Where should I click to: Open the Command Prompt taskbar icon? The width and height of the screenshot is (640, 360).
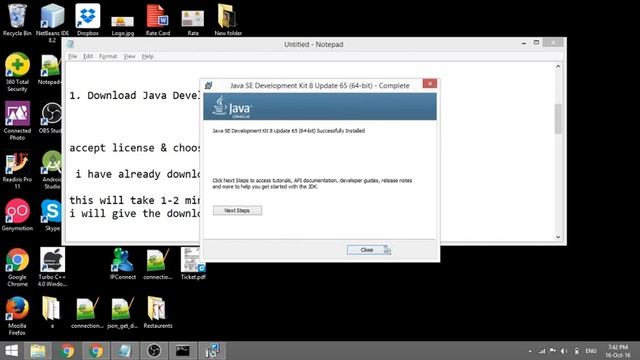[x=182, y=351]
